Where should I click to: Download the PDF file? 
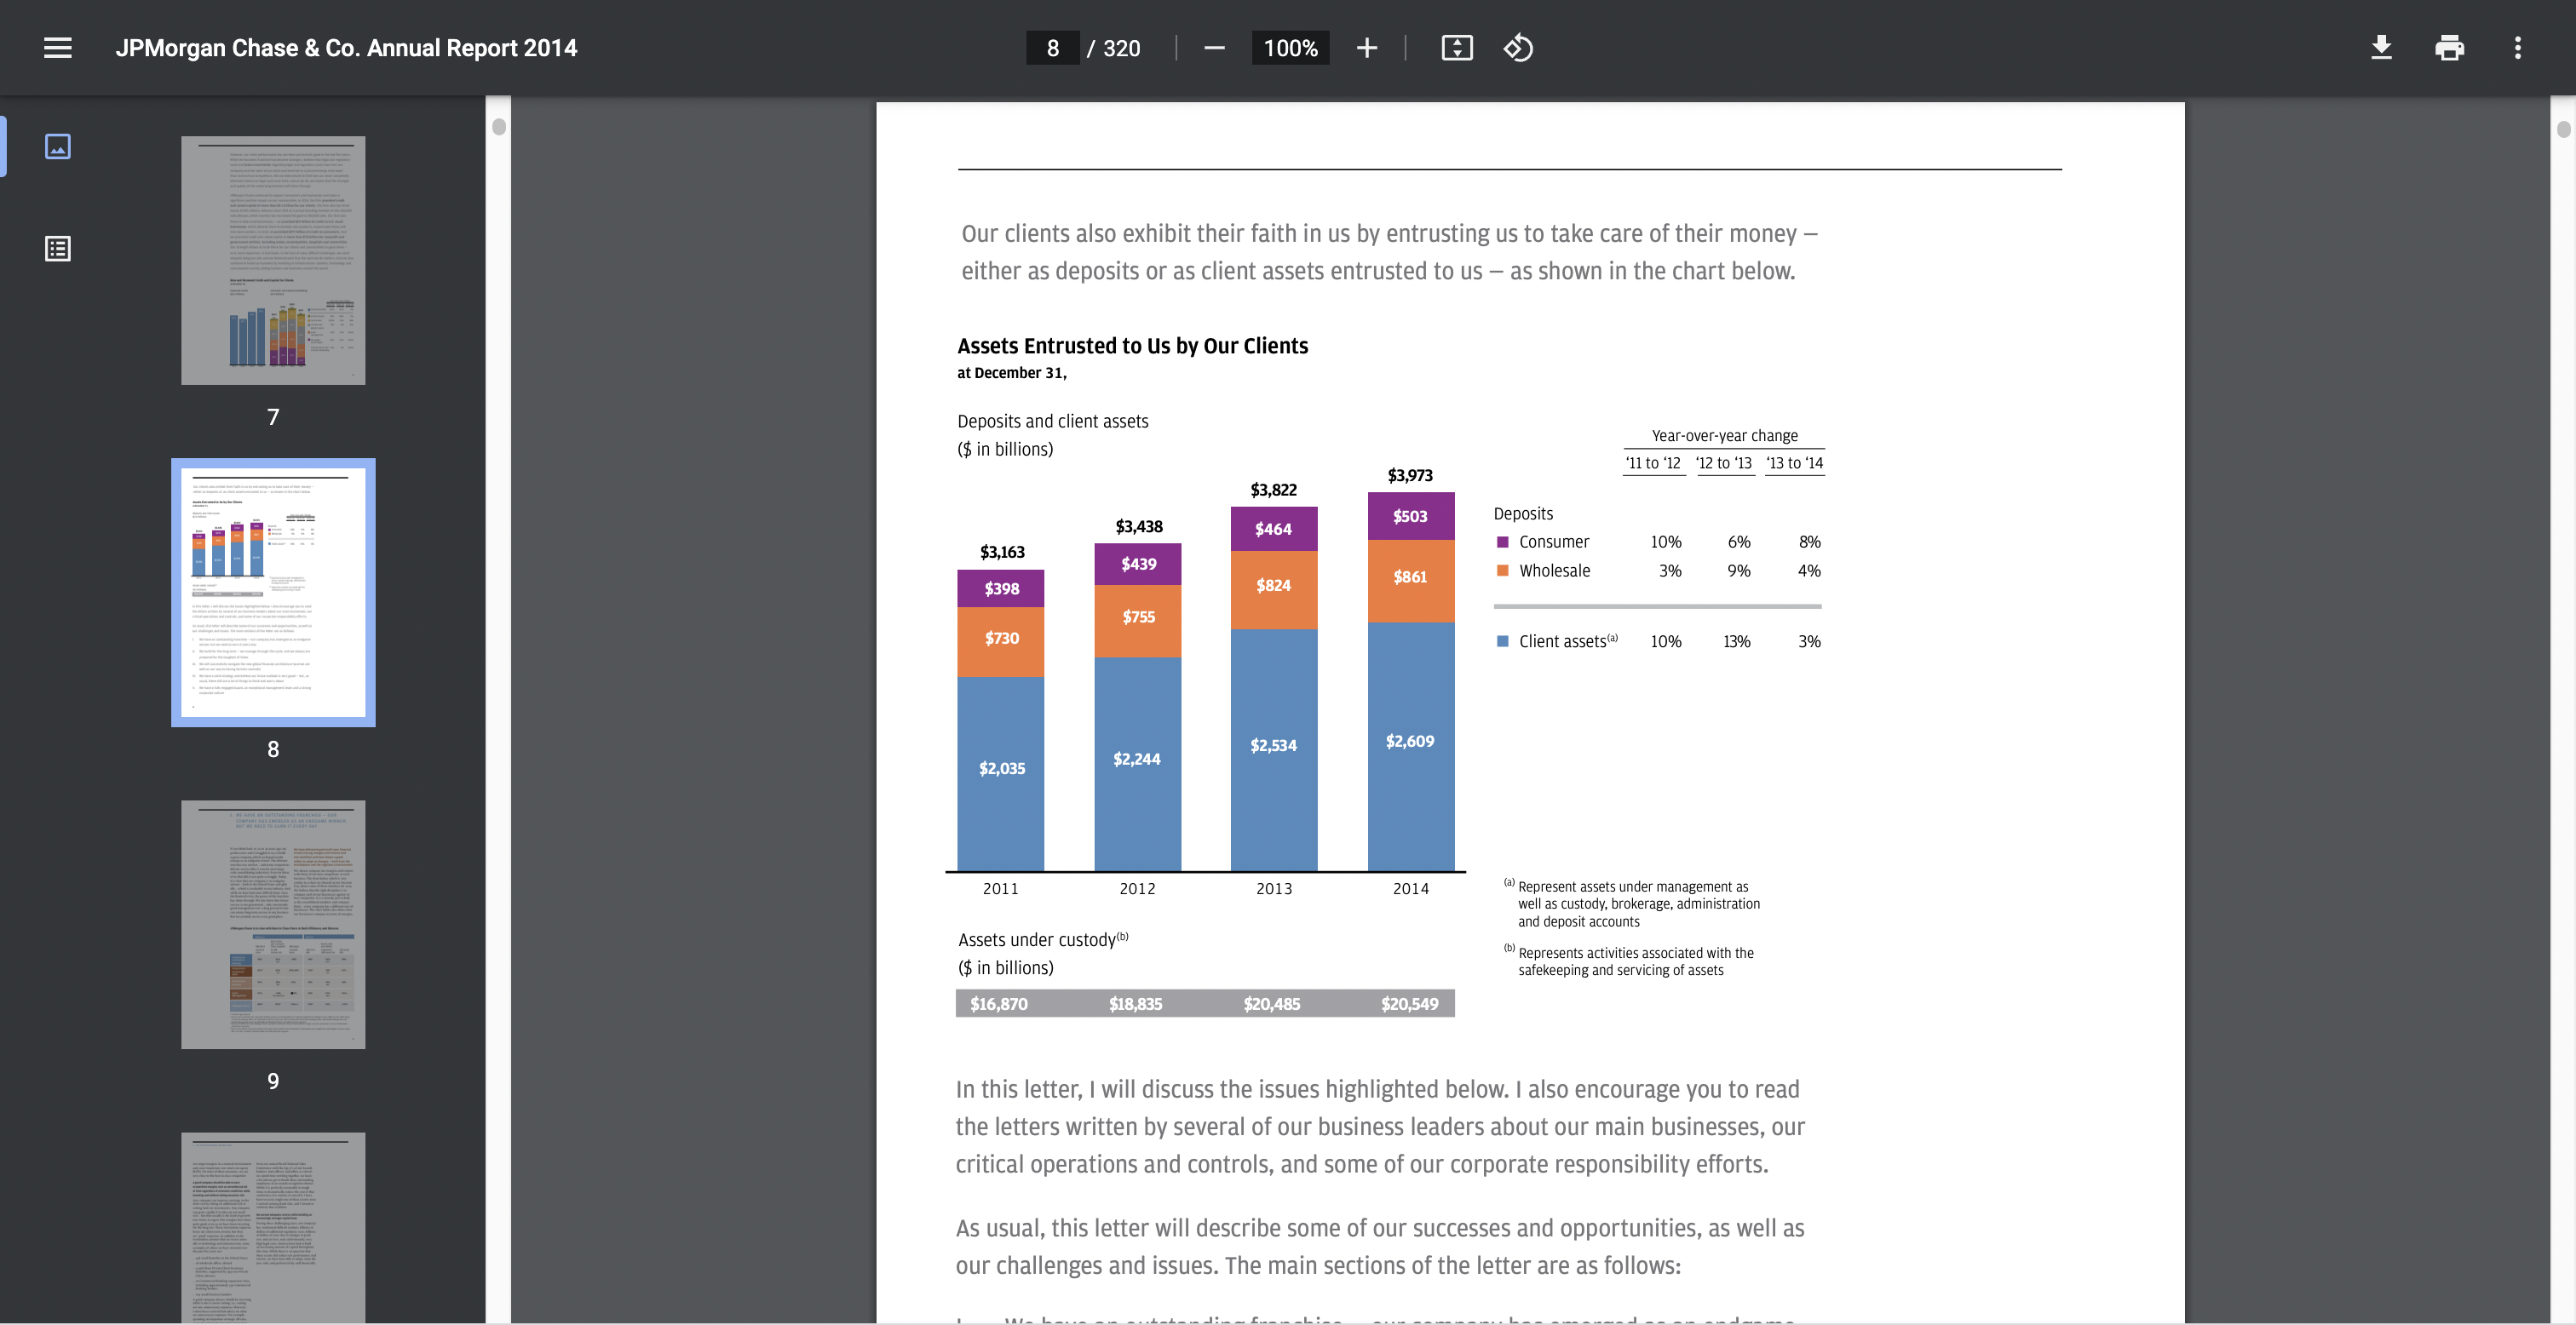click(2381, 48)
